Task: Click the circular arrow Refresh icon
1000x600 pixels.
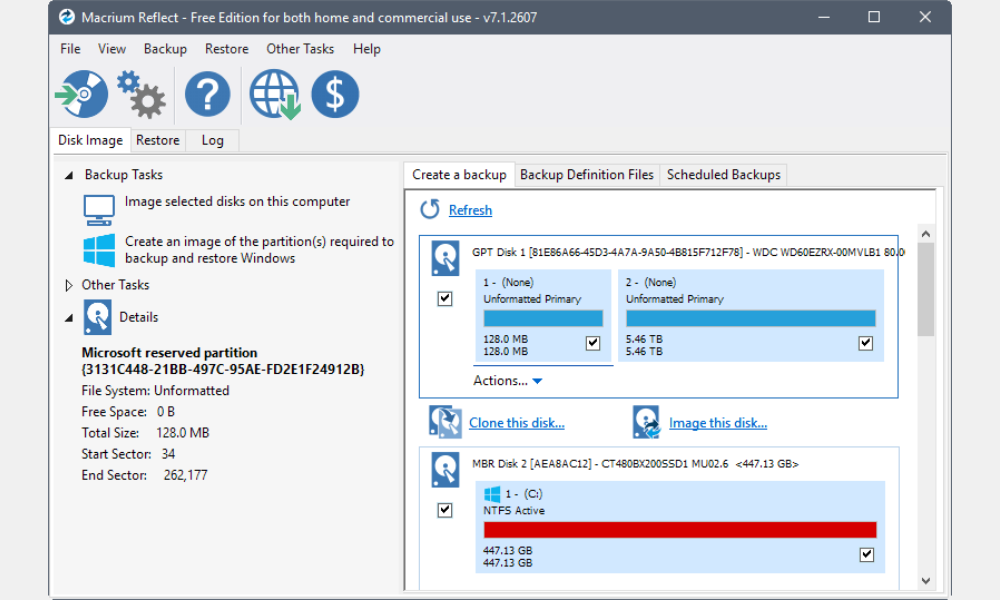Action: 430,209
